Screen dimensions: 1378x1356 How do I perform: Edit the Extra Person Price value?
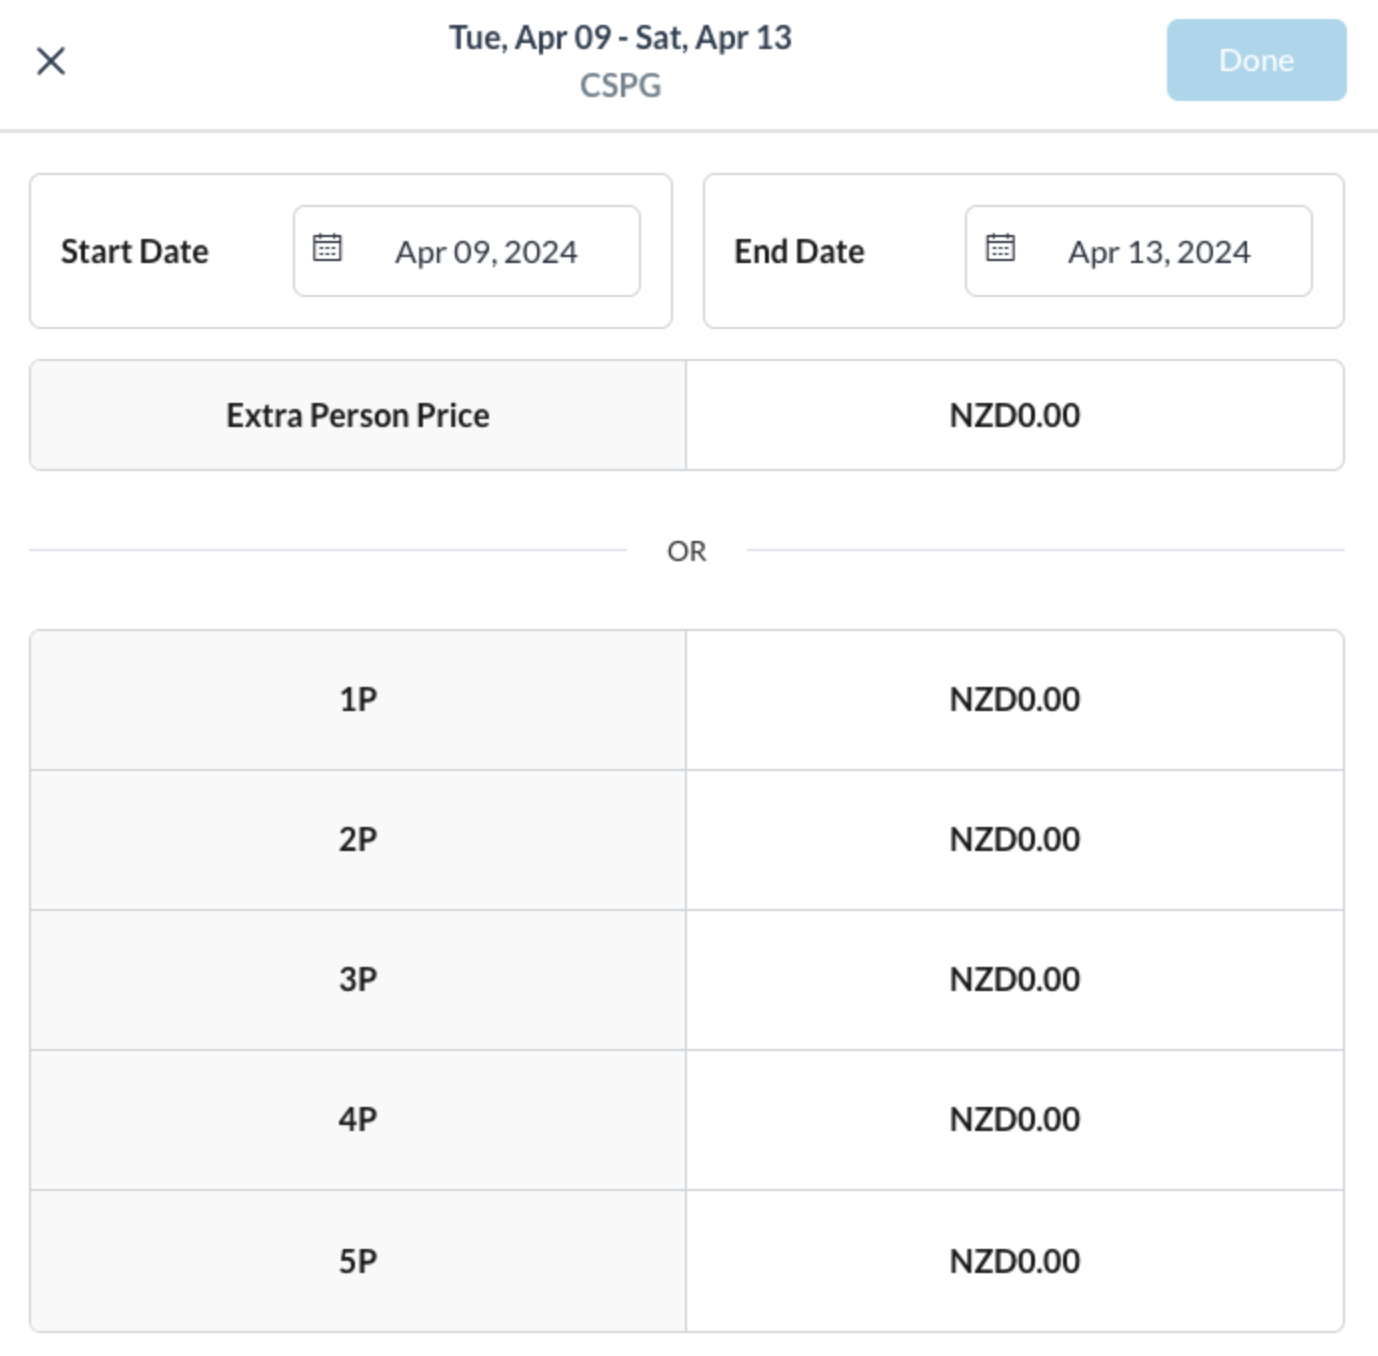[1014, 416]
